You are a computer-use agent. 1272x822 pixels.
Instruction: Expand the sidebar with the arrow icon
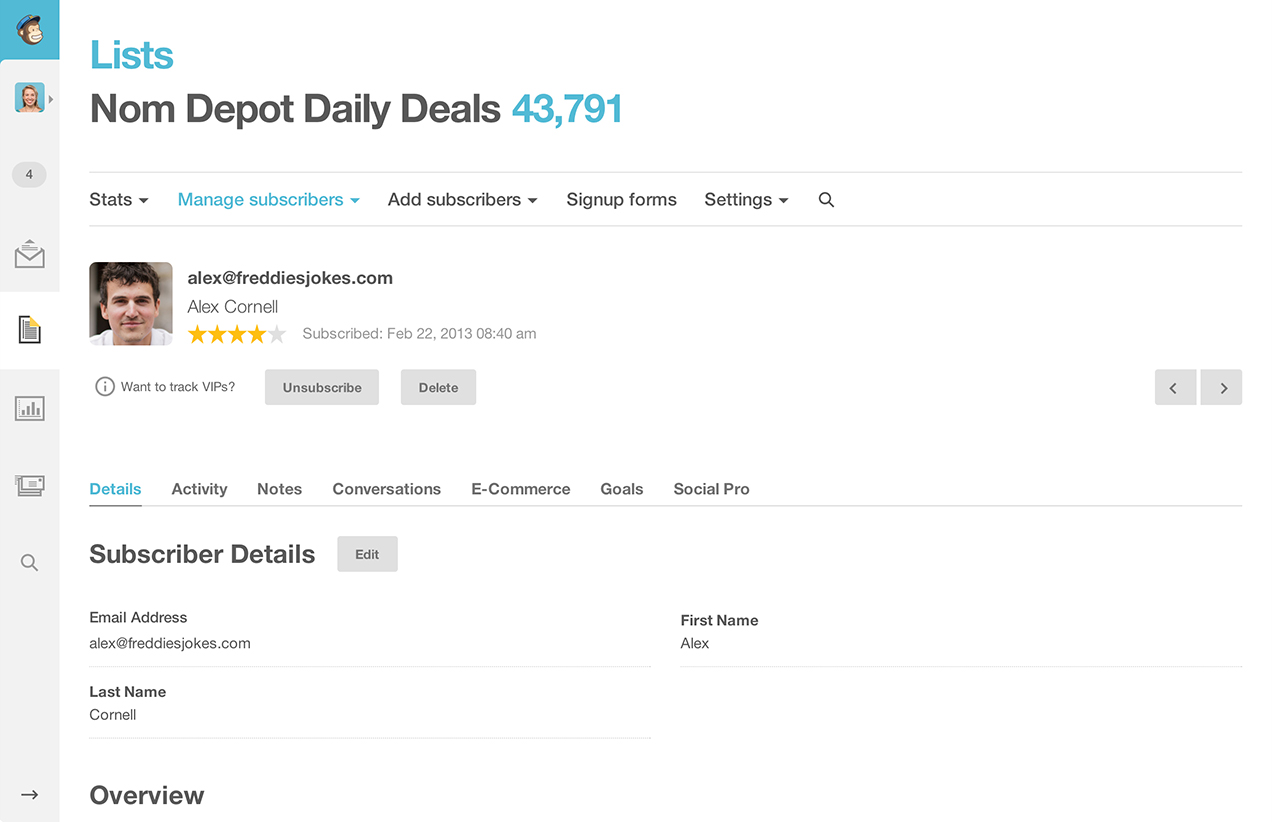(29, 795)
